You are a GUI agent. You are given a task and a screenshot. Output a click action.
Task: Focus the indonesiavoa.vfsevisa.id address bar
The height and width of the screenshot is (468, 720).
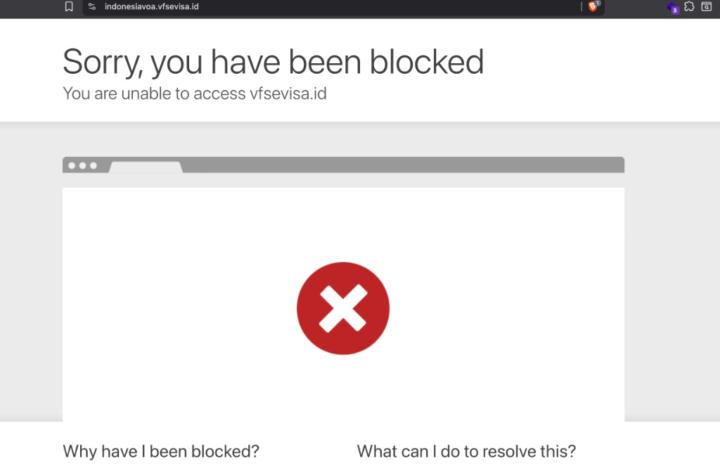click(152, 6)
